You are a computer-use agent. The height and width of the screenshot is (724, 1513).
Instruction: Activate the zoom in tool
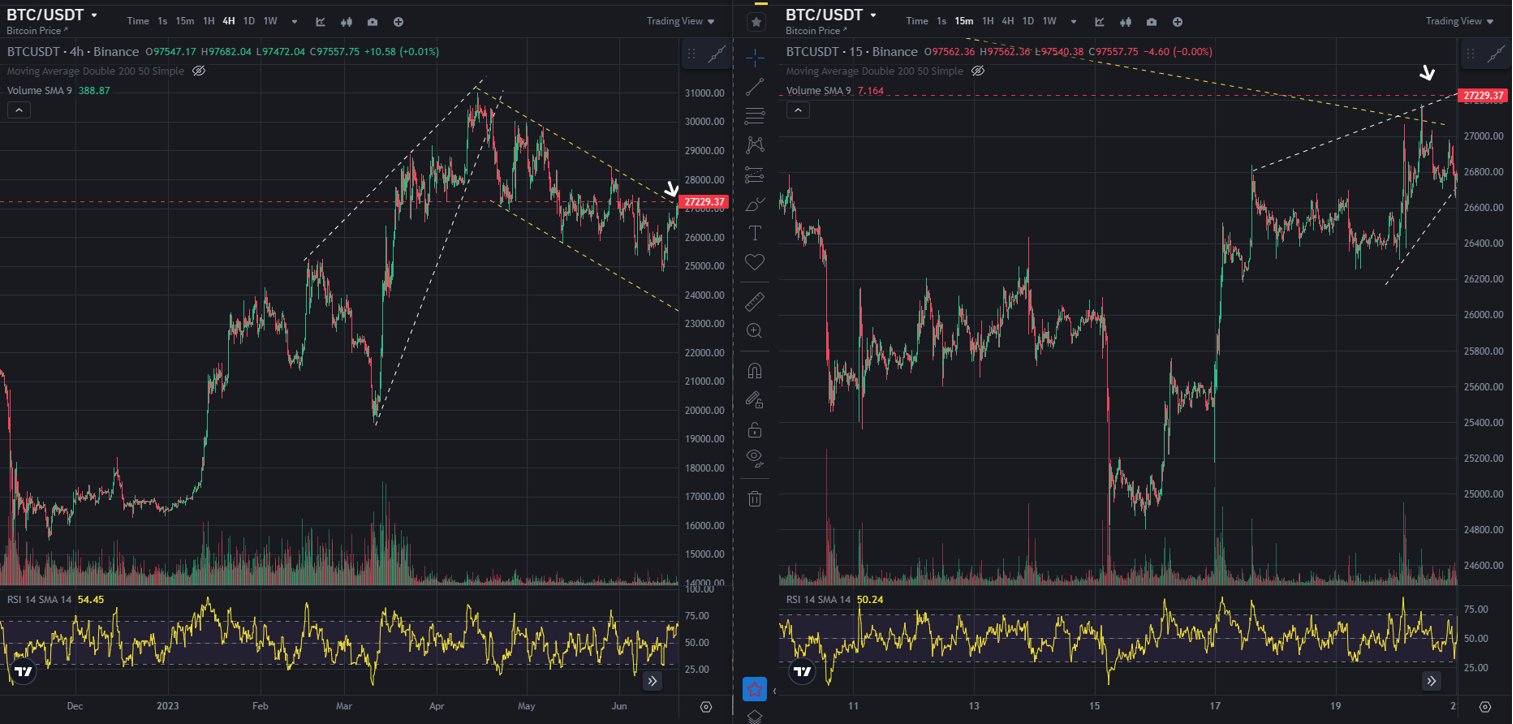pyautogui.click(x=755, y=331)
